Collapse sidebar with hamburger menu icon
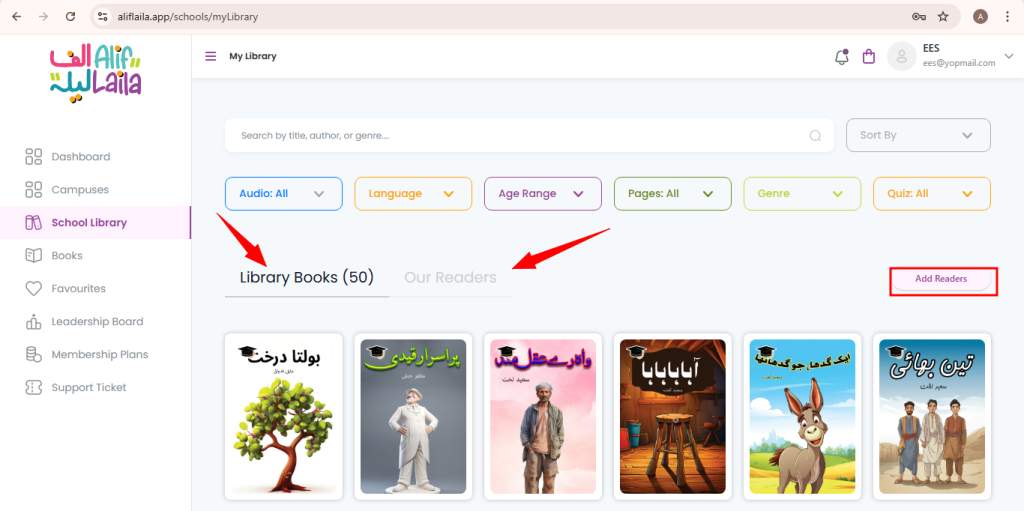 [x=210, y=56]
